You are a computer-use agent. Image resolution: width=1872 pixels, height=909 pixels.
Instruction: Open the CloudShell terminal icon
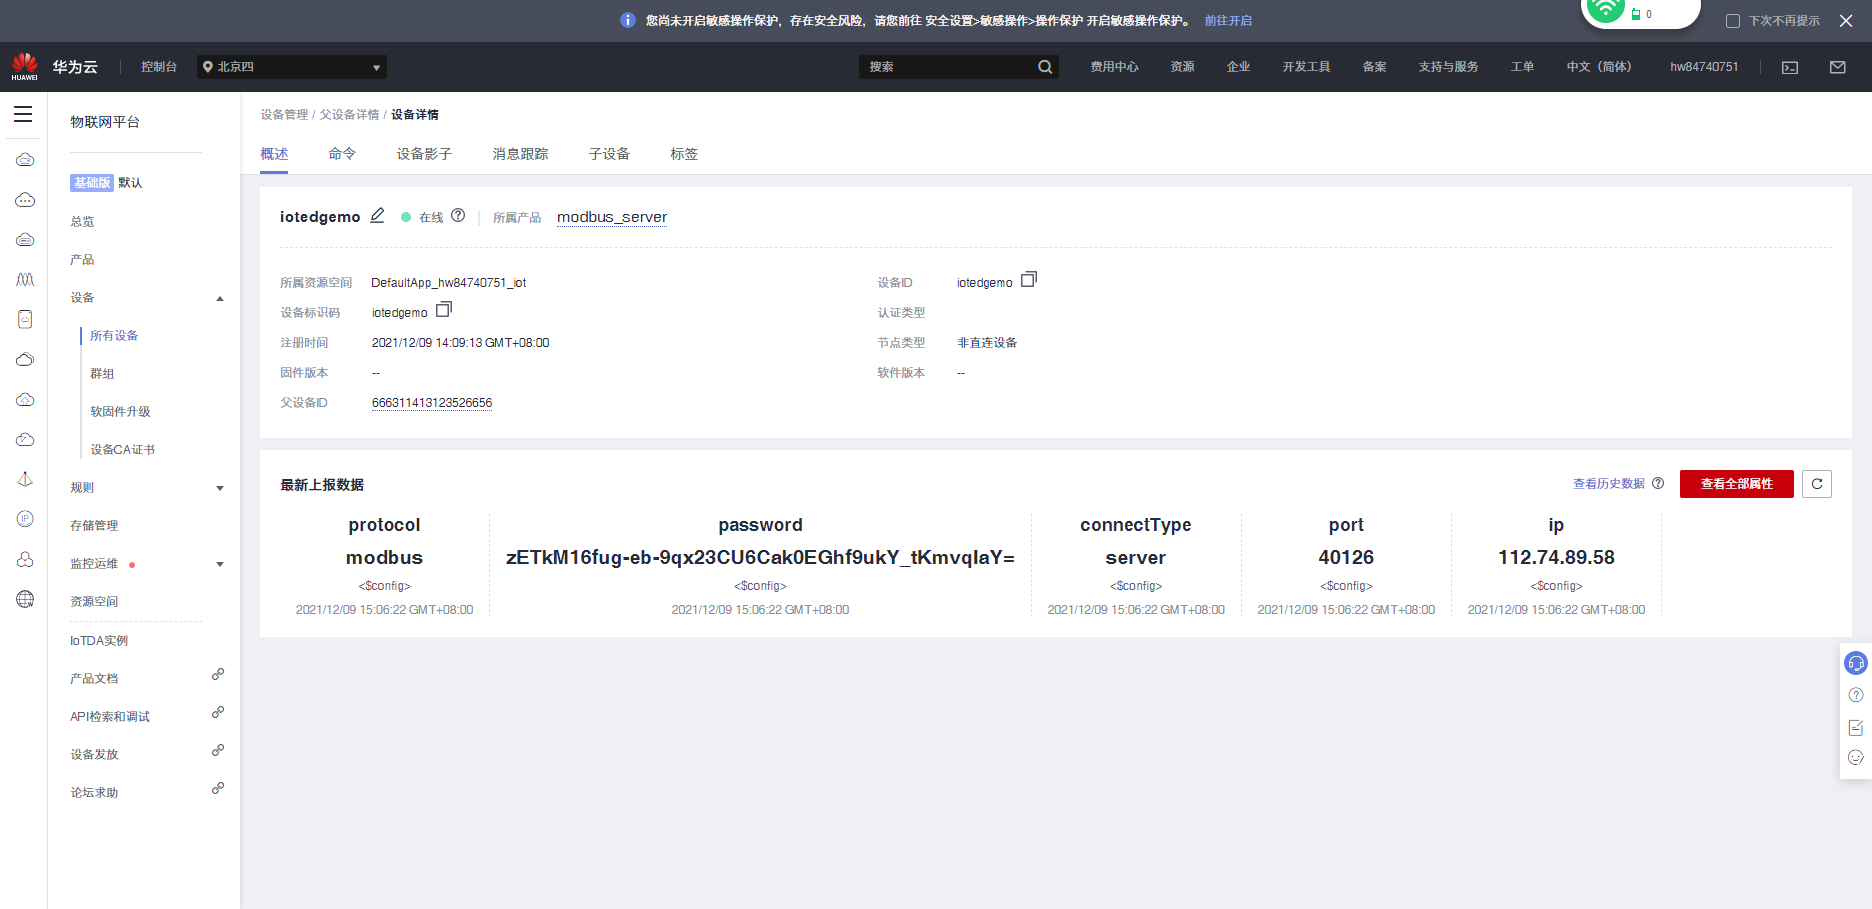pyautogui.click(x=1790, y=67)
